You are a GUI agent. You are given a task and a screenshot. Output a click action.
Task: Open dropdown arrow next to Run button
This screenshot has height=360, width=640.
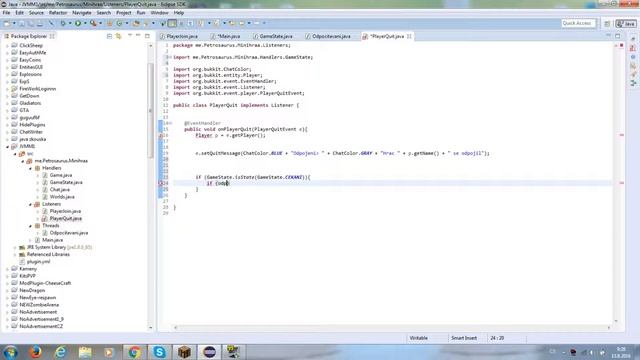85,23
